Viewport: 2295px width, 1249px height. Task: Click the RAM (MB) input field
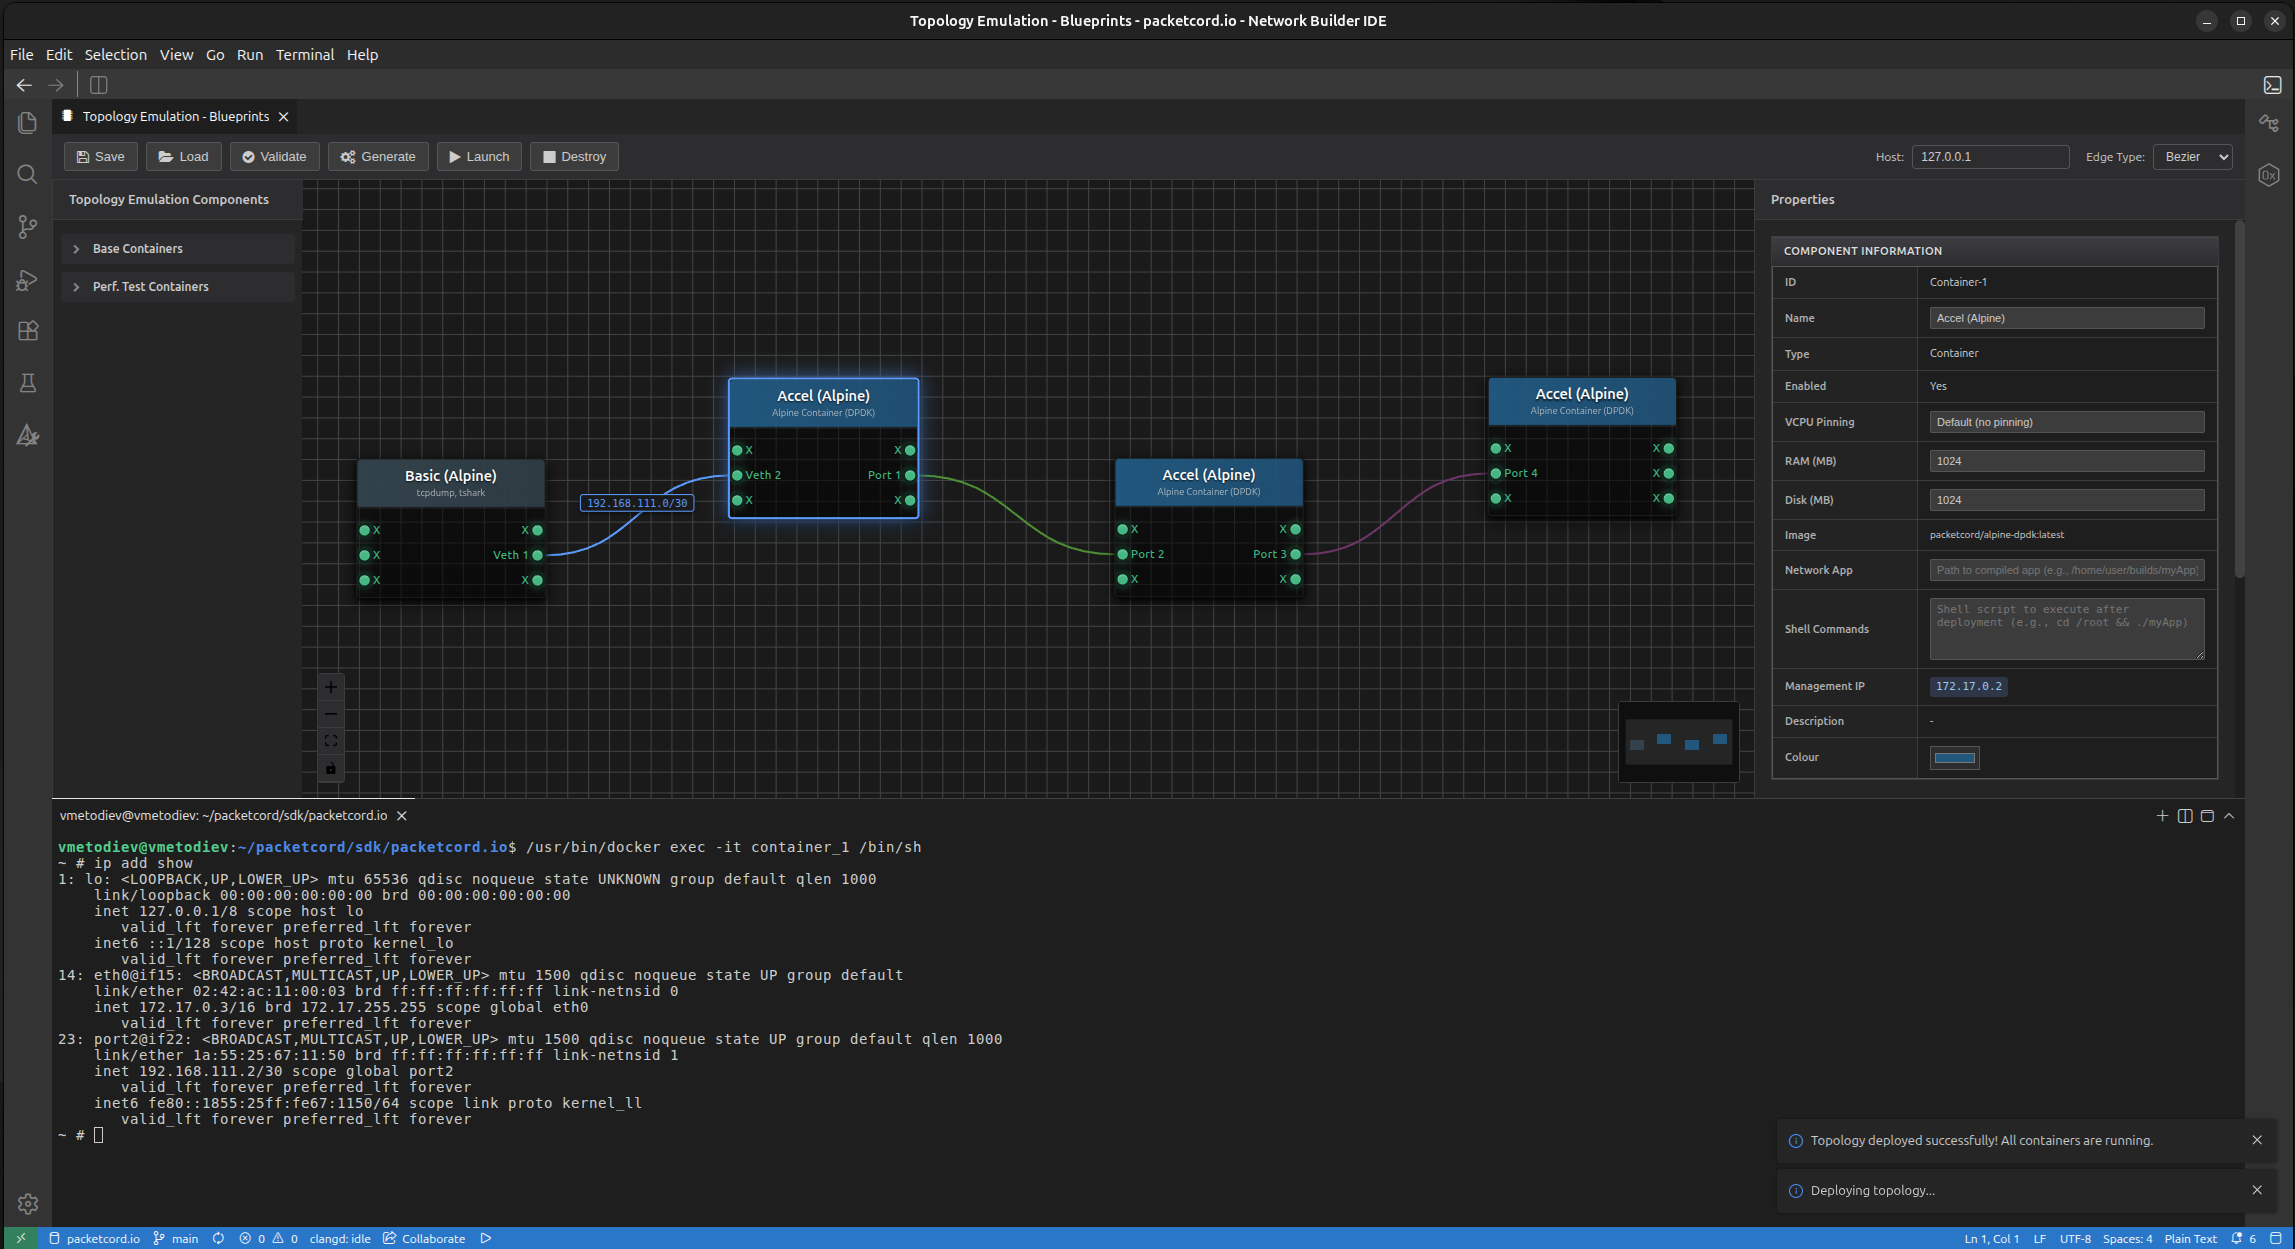click(x=2066, y=461)
